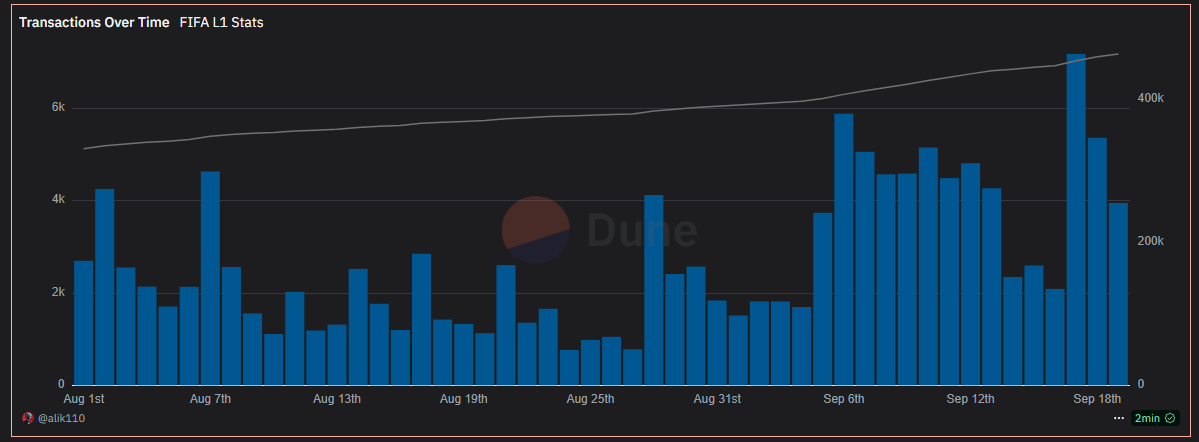Image resolution: width=1199 pixels, height=442 pixels.
Task: Click the Aug 13th axis label
Action: (x=337, y=399)
